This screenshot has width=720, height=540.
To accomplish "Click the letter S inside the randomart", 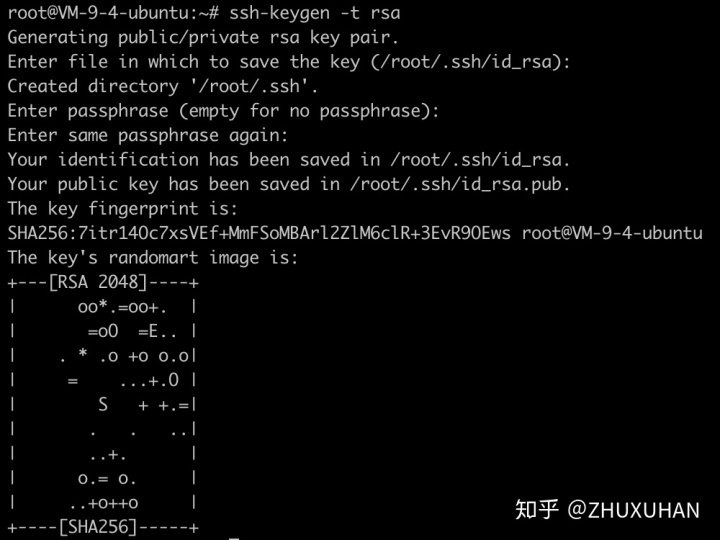I will click(x=103, y=405).
